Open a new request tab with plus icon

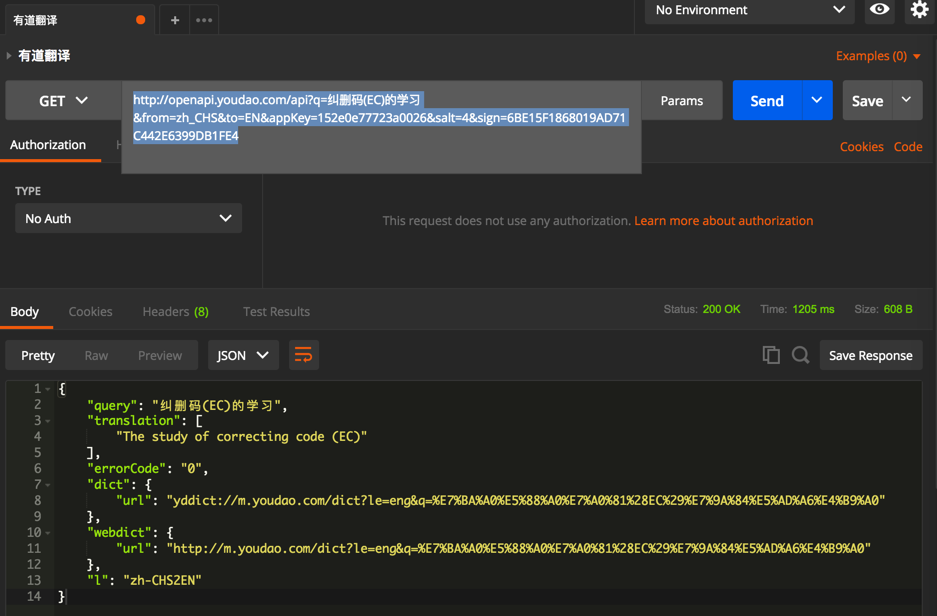[x=175, y=20]
